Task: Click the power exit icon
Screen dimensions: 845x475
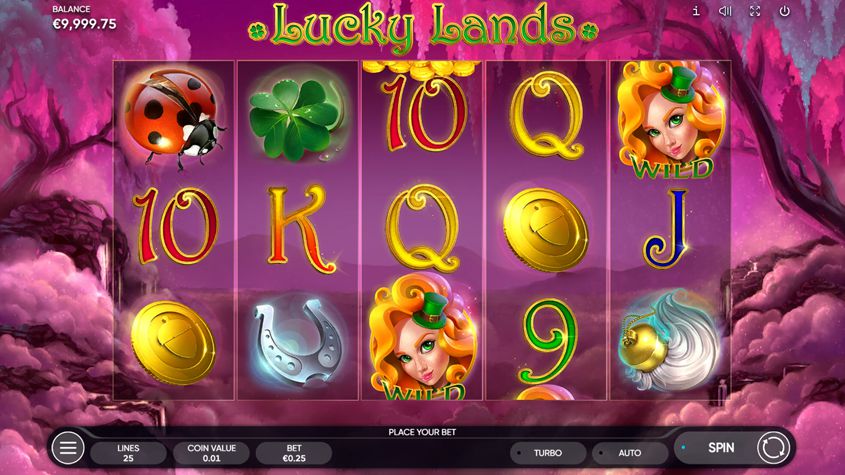Action: tap(785, 11)
